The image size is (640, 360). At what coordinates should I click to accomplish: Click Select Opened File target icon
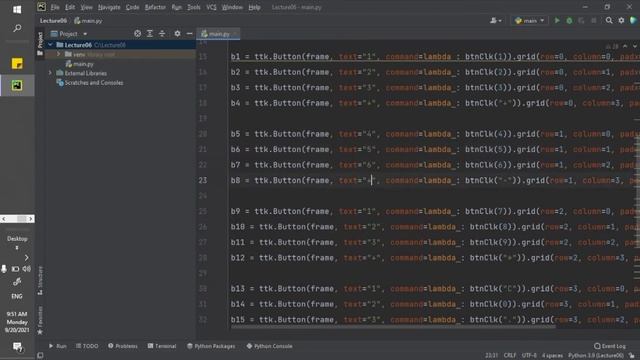[x=138, y=34]
